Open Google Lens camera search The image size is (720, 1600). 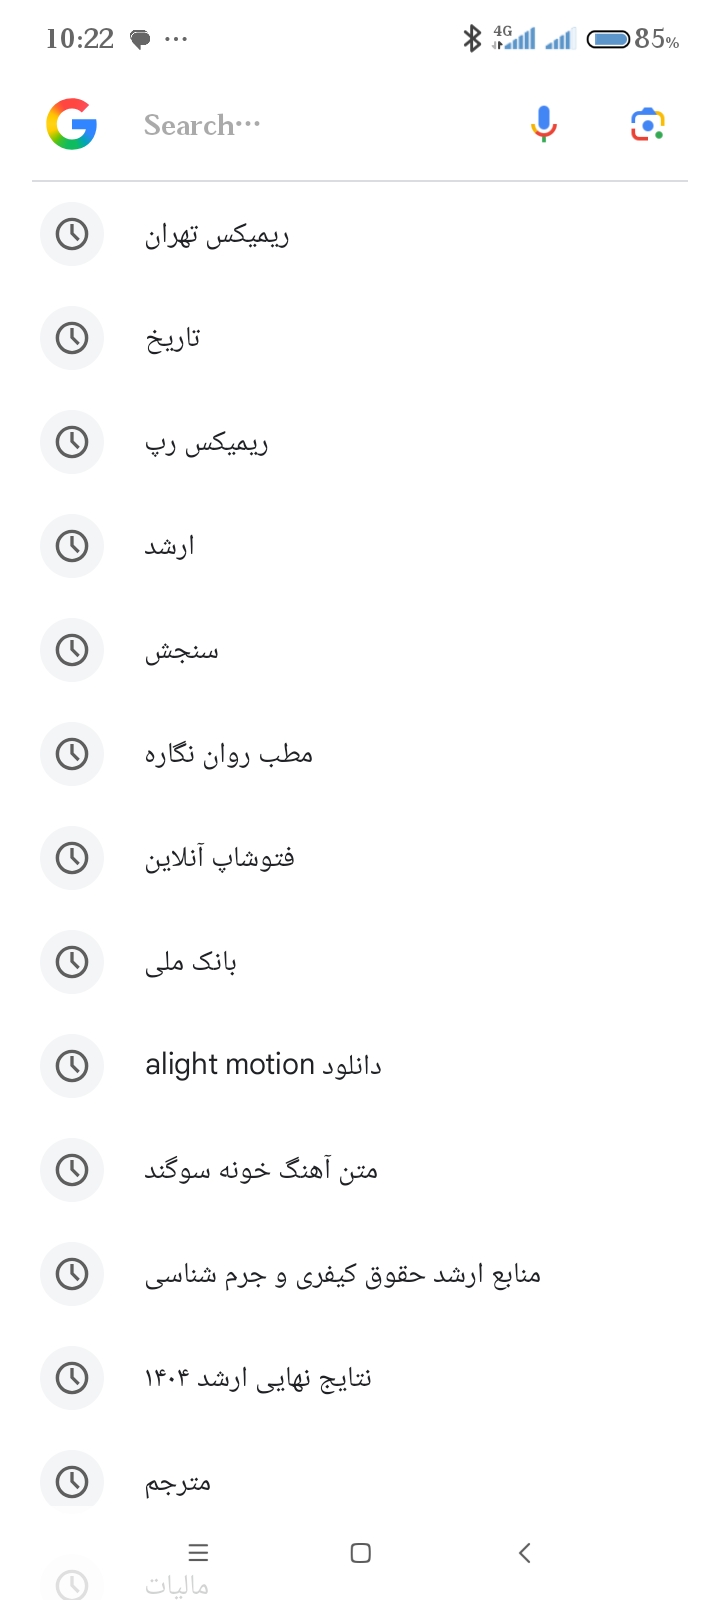coord(648,124)
